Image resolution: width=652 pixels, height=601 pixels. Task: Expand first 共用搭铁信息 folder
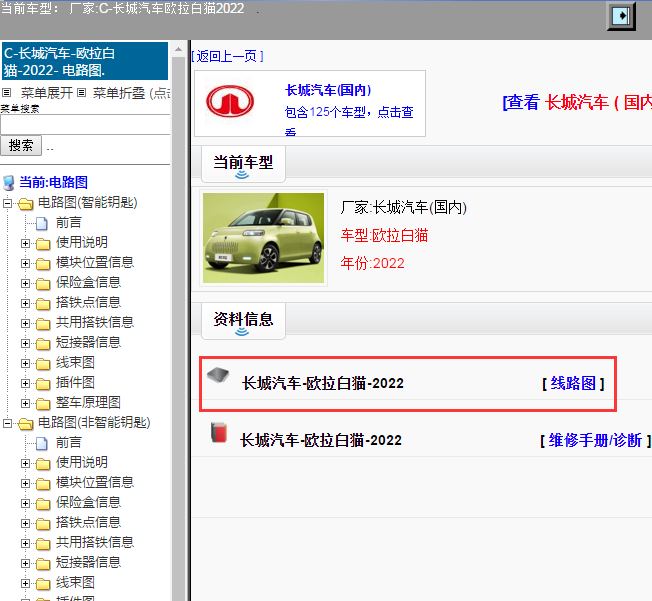pos(25,323)
